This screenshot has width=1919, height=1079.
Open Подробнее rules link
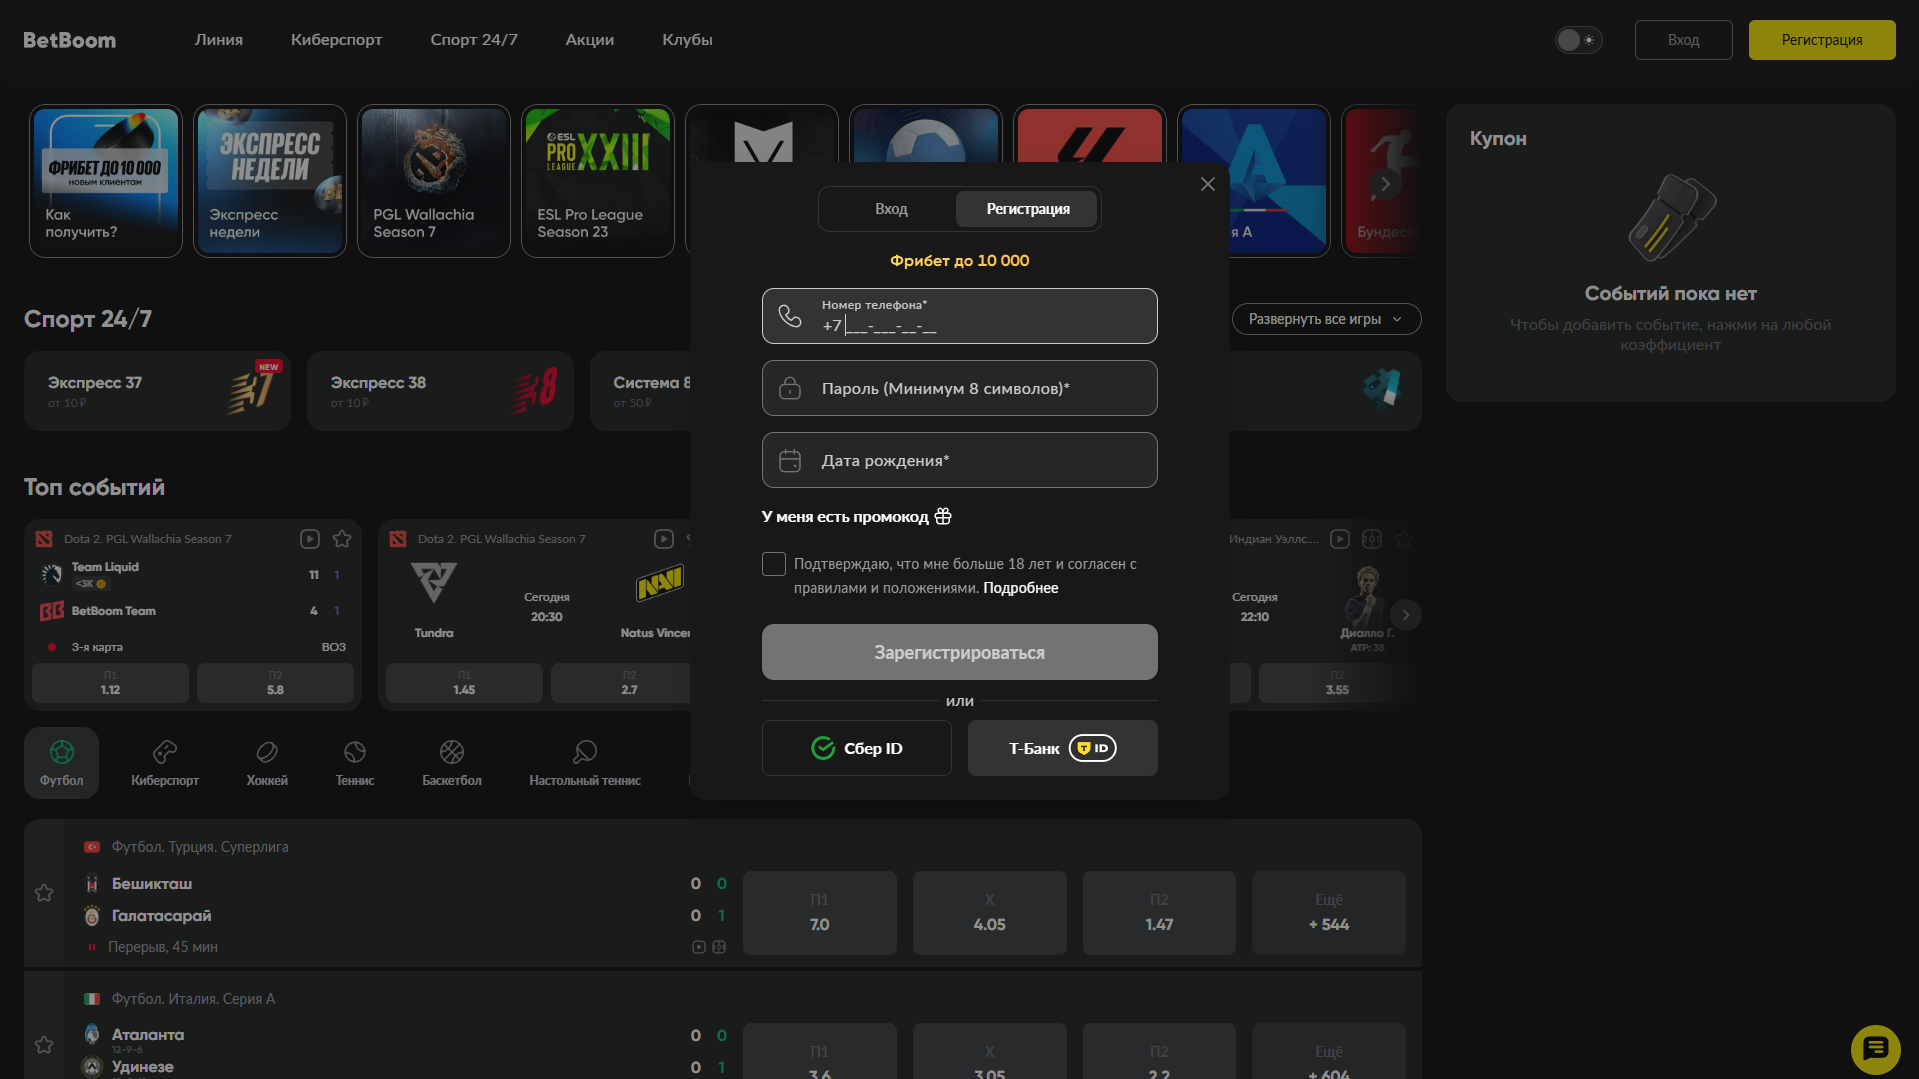(1020, 588)
